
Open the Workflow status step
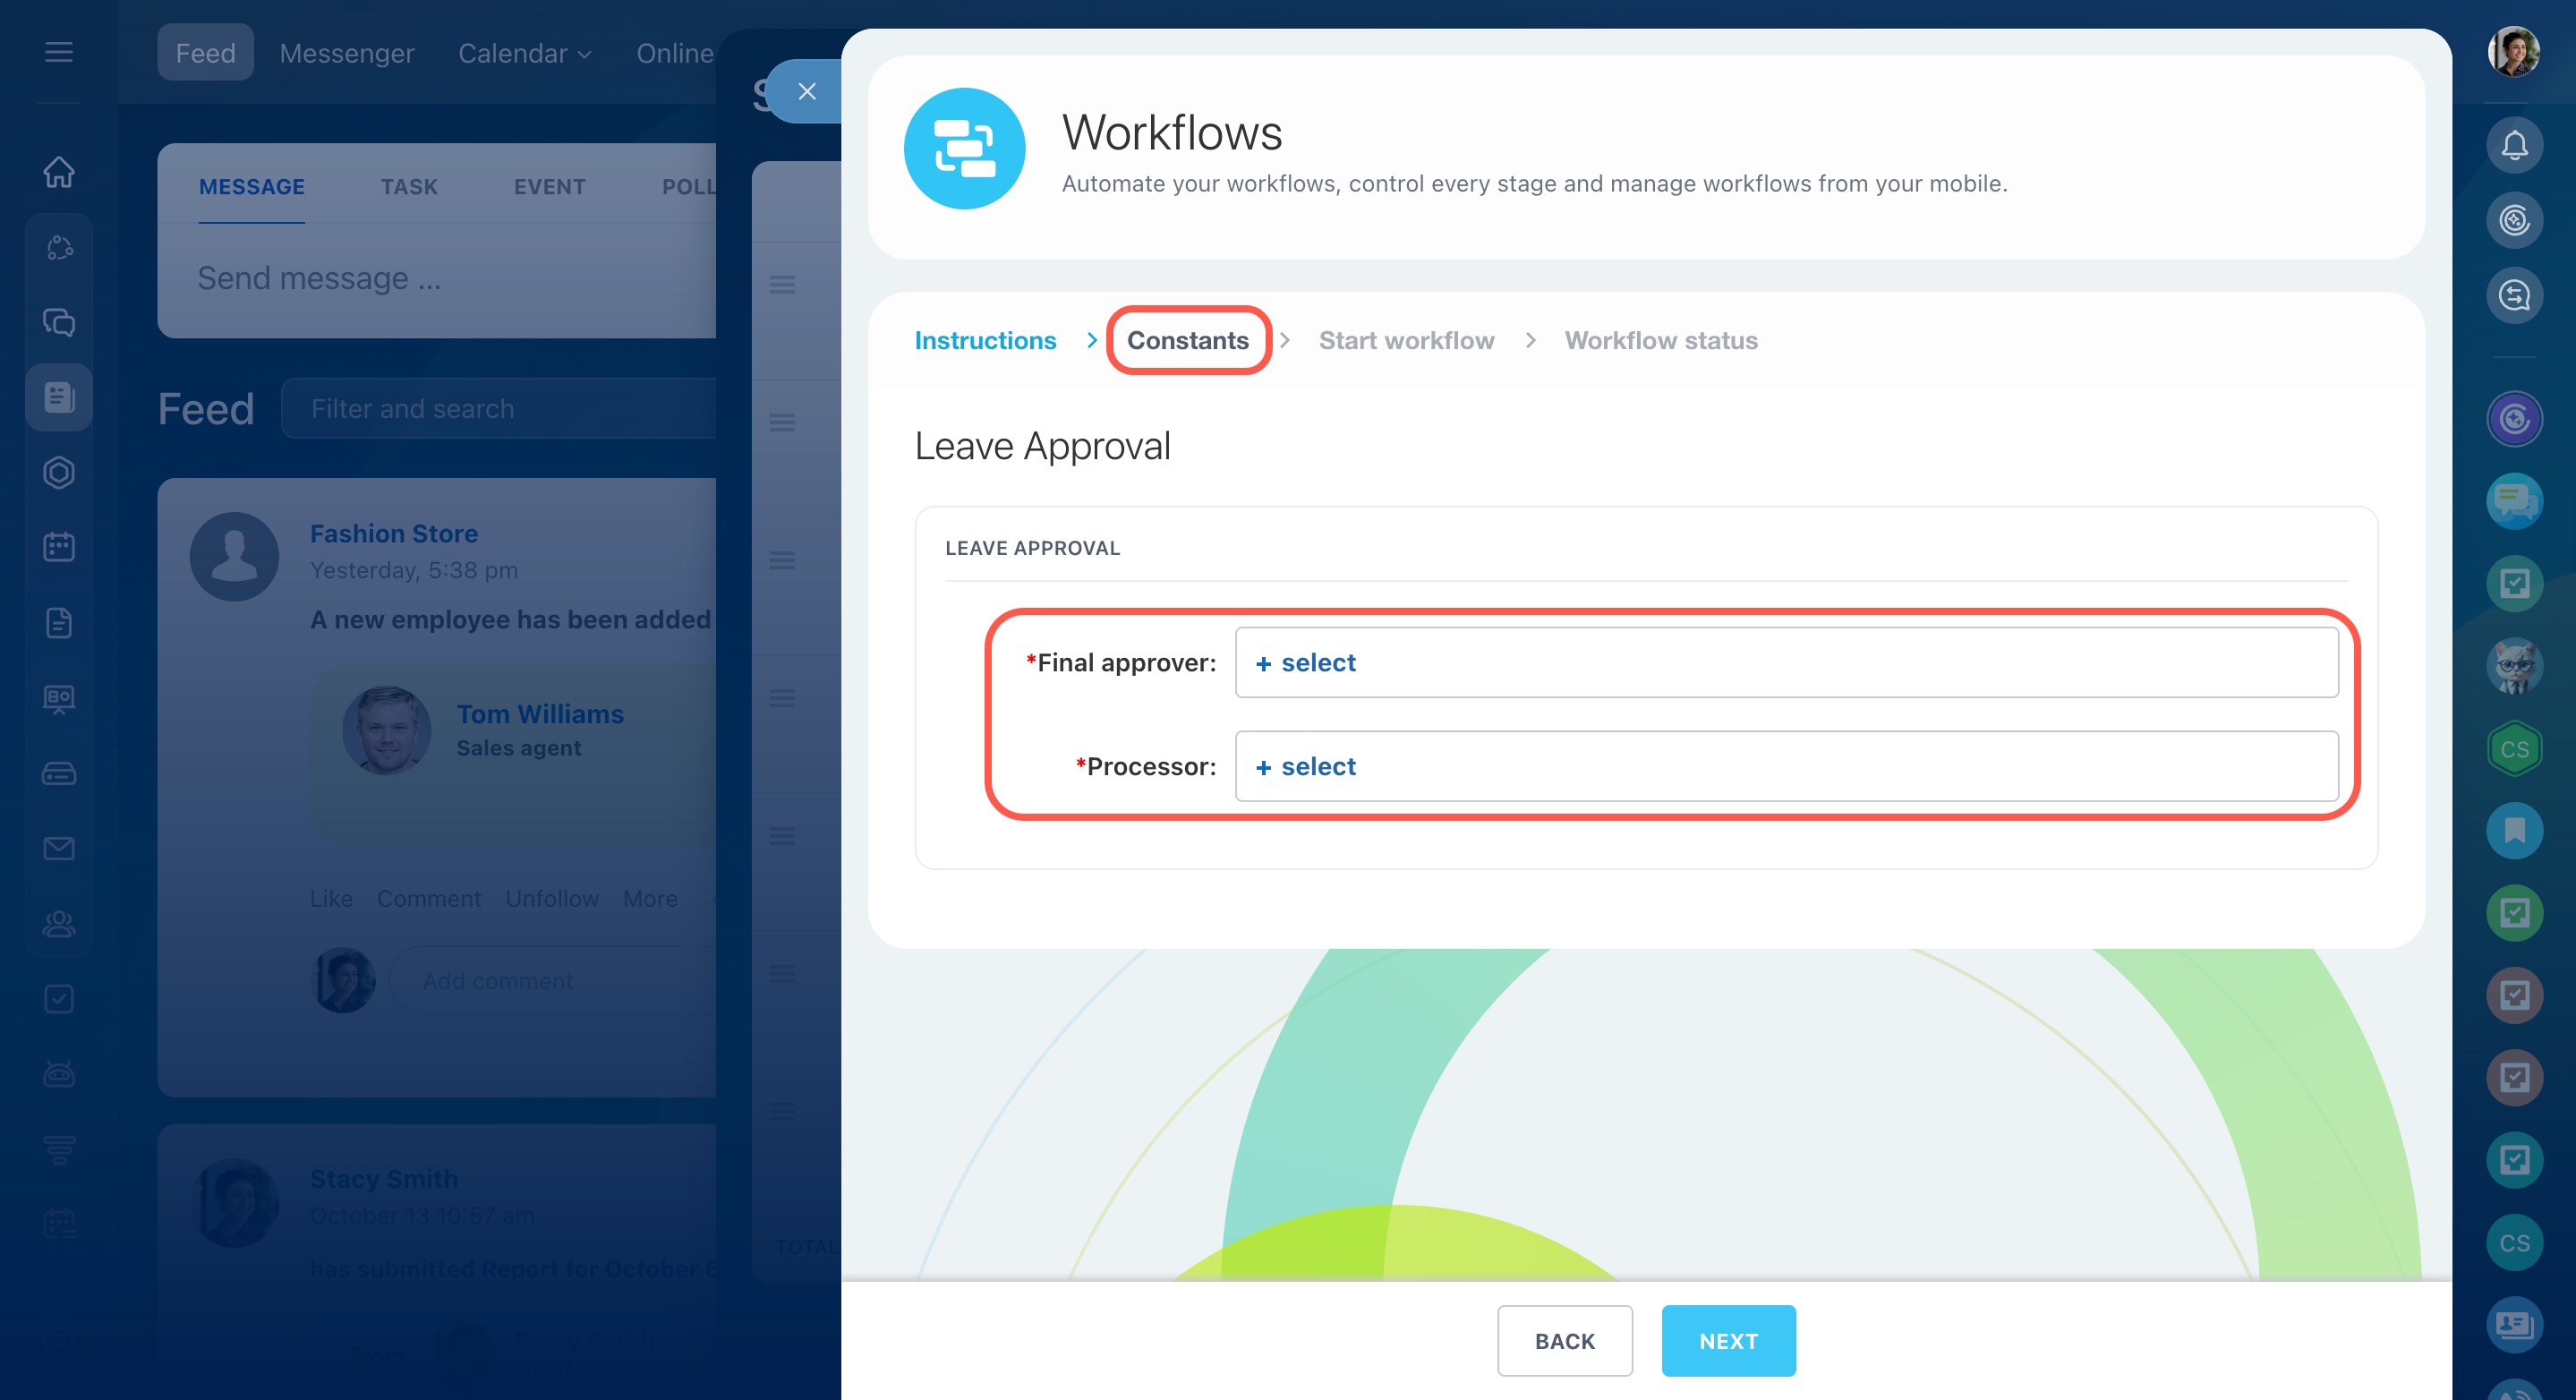[x=1660, y=341]
